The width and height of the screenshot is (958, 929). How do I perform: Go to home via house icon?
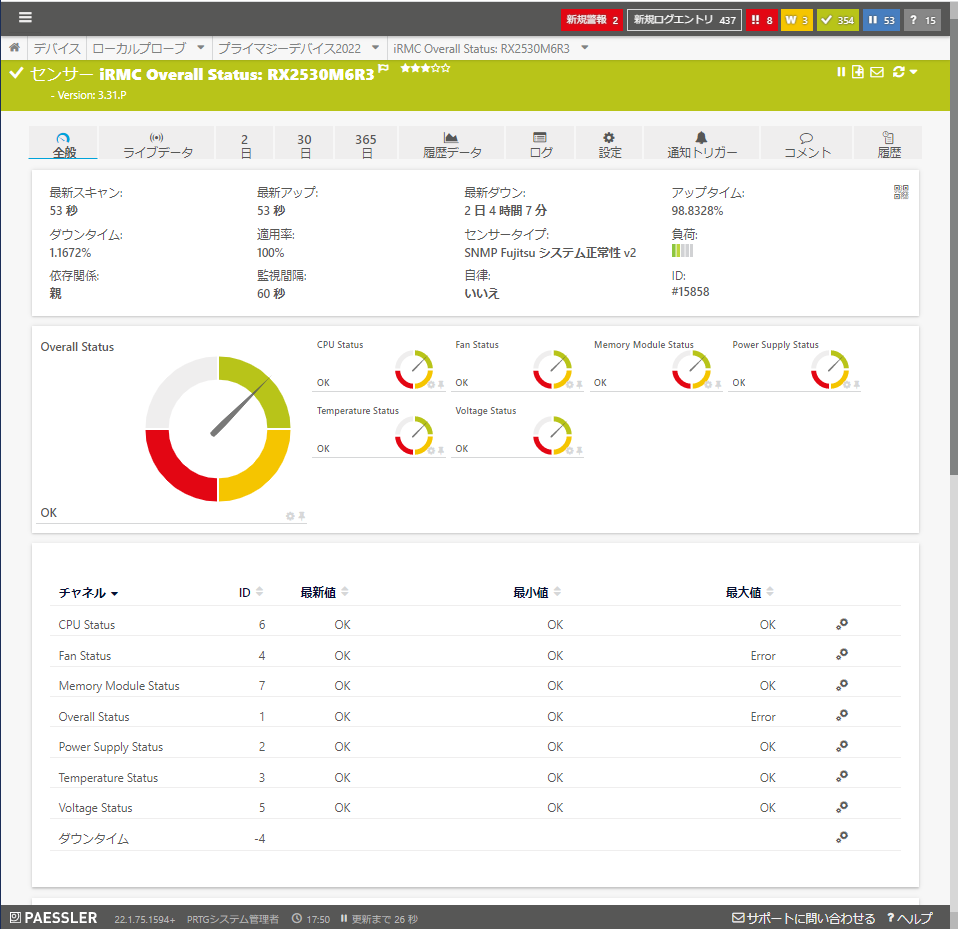15,48
